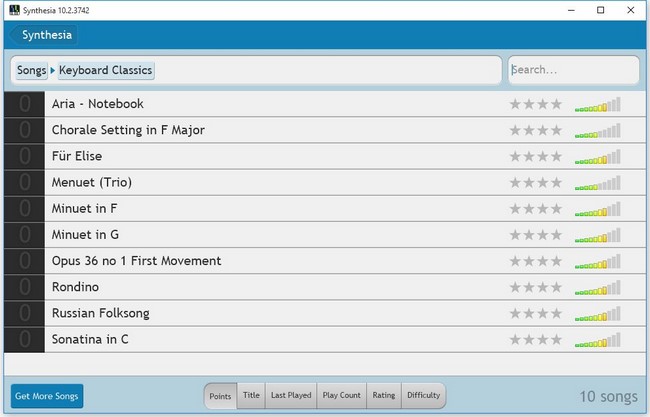The image size is (650, 417).
Task: Click Minuet in G difficulty bars
Action: (598, 235)
